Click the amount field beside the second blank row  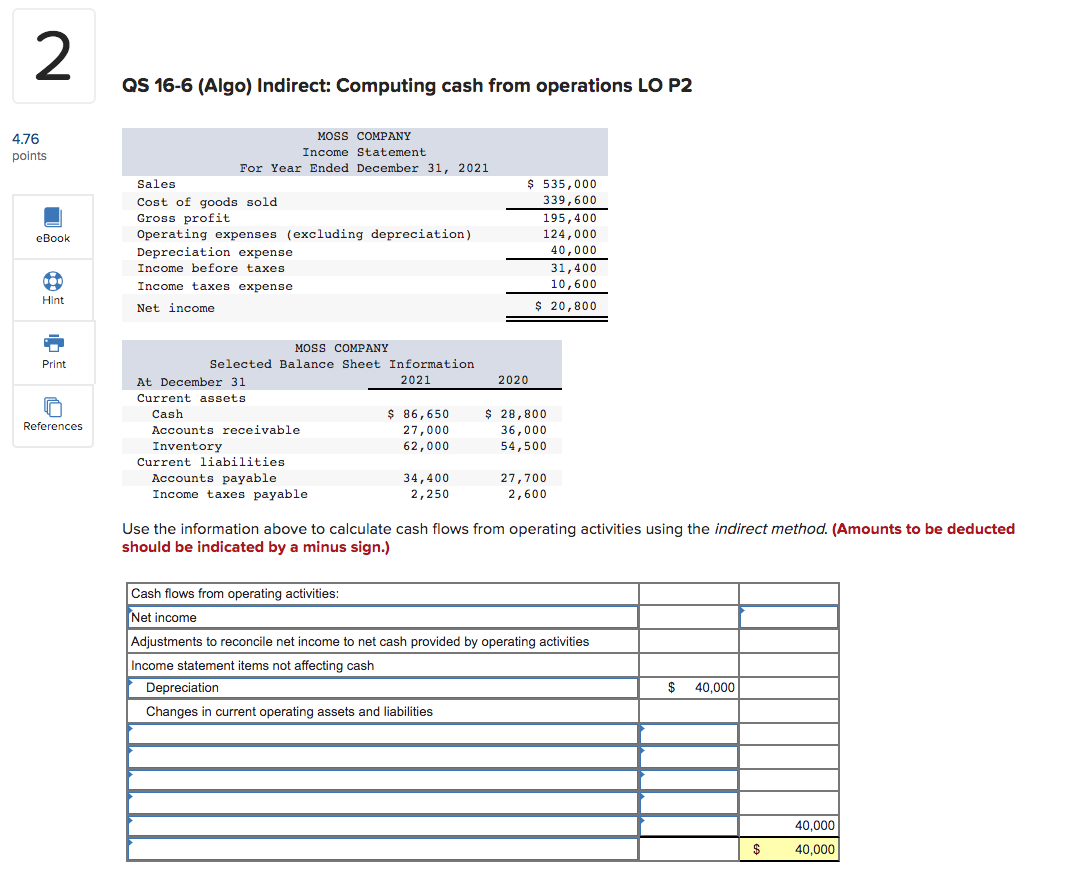pyautogui.click(x=690, y=757)
